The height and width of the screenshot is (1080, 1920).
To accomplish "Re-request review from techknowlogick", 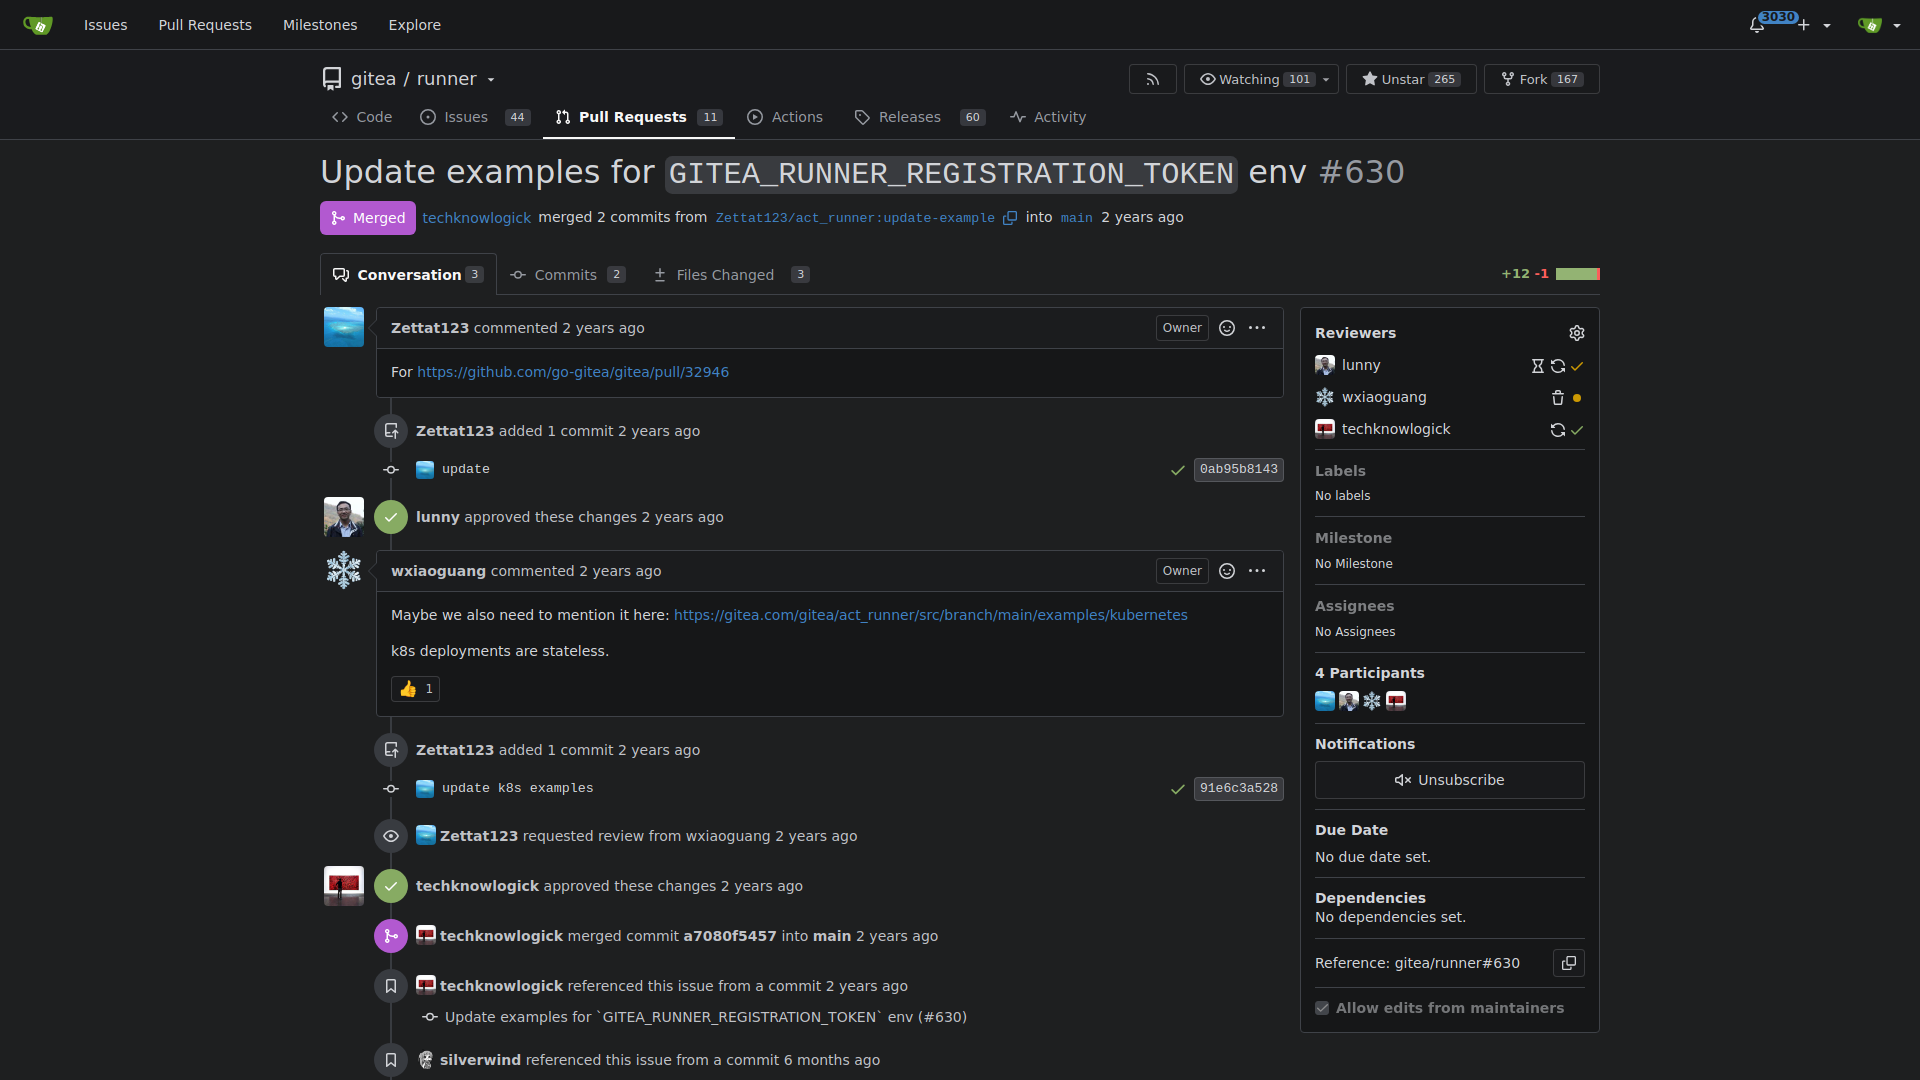I will pos(1558,430).
